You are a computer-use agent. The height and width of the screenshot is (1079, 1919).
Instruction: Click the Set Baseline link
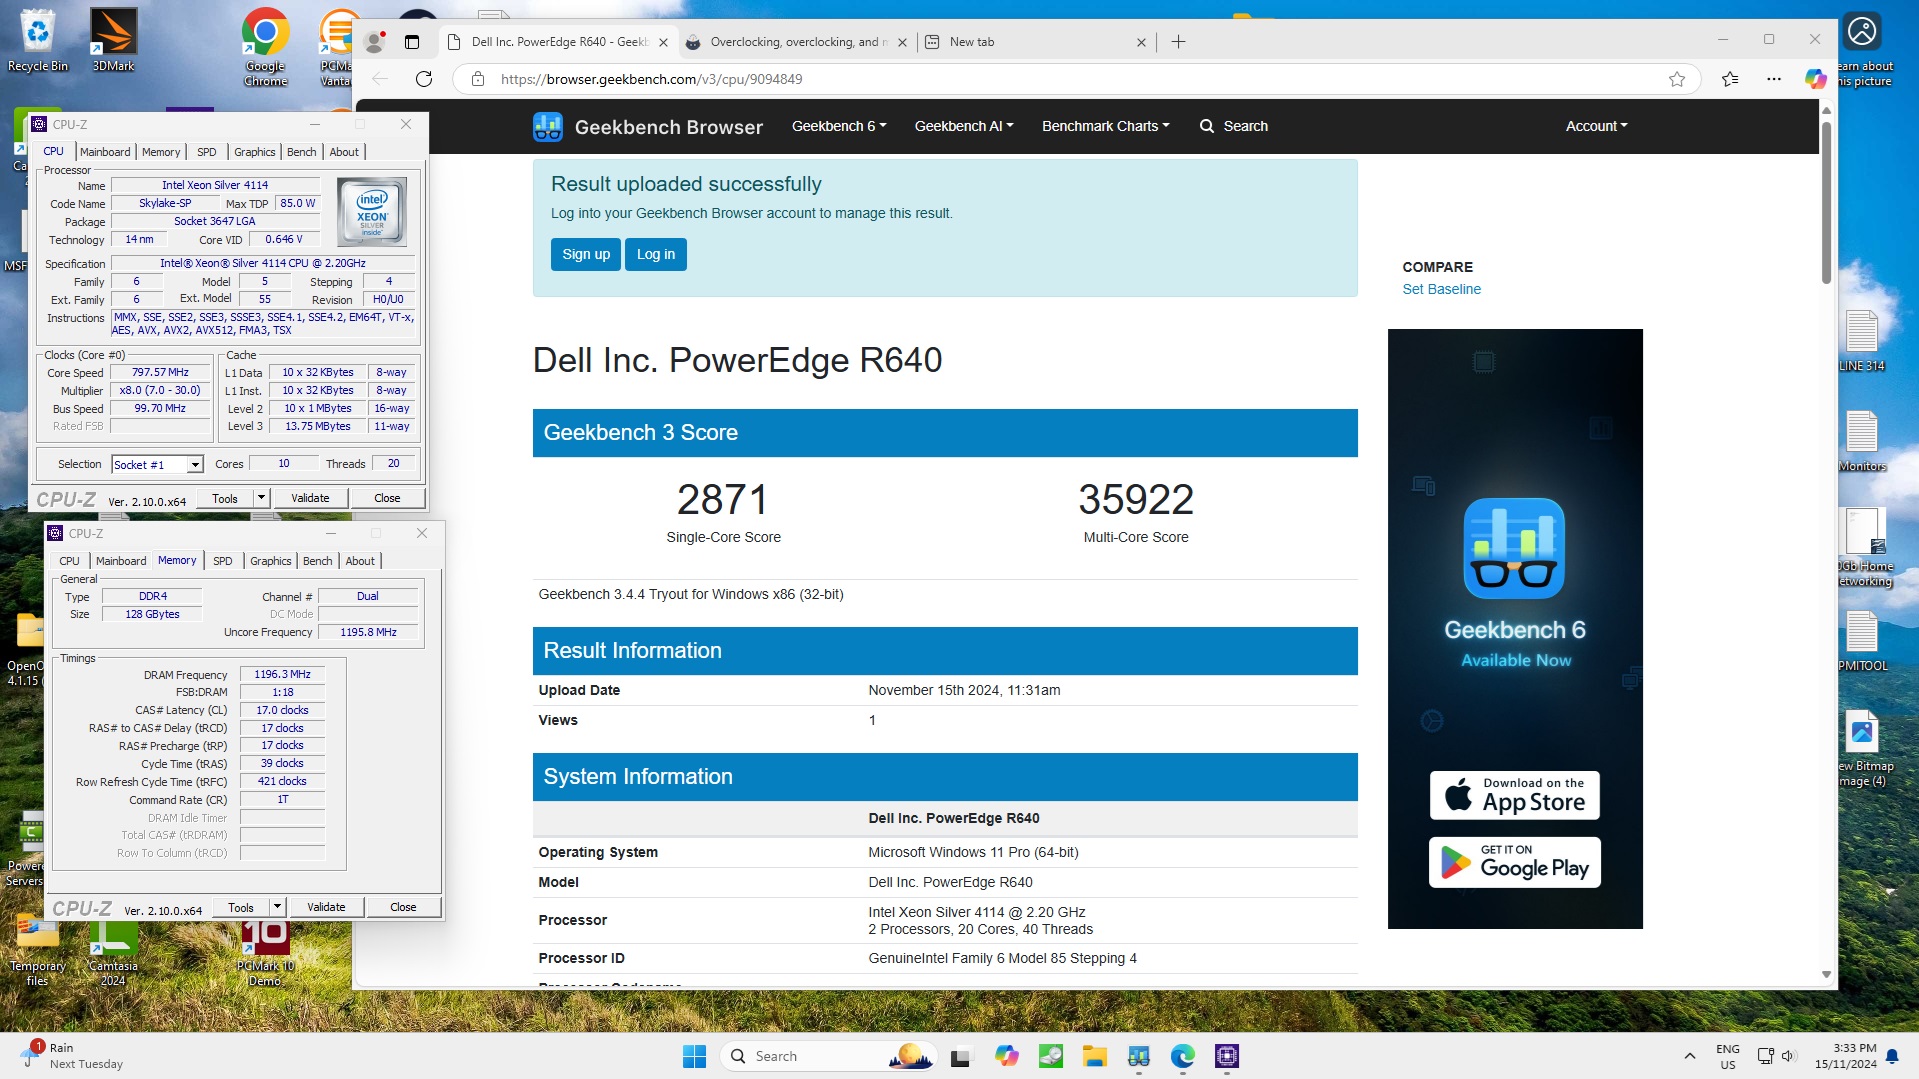1441,289
